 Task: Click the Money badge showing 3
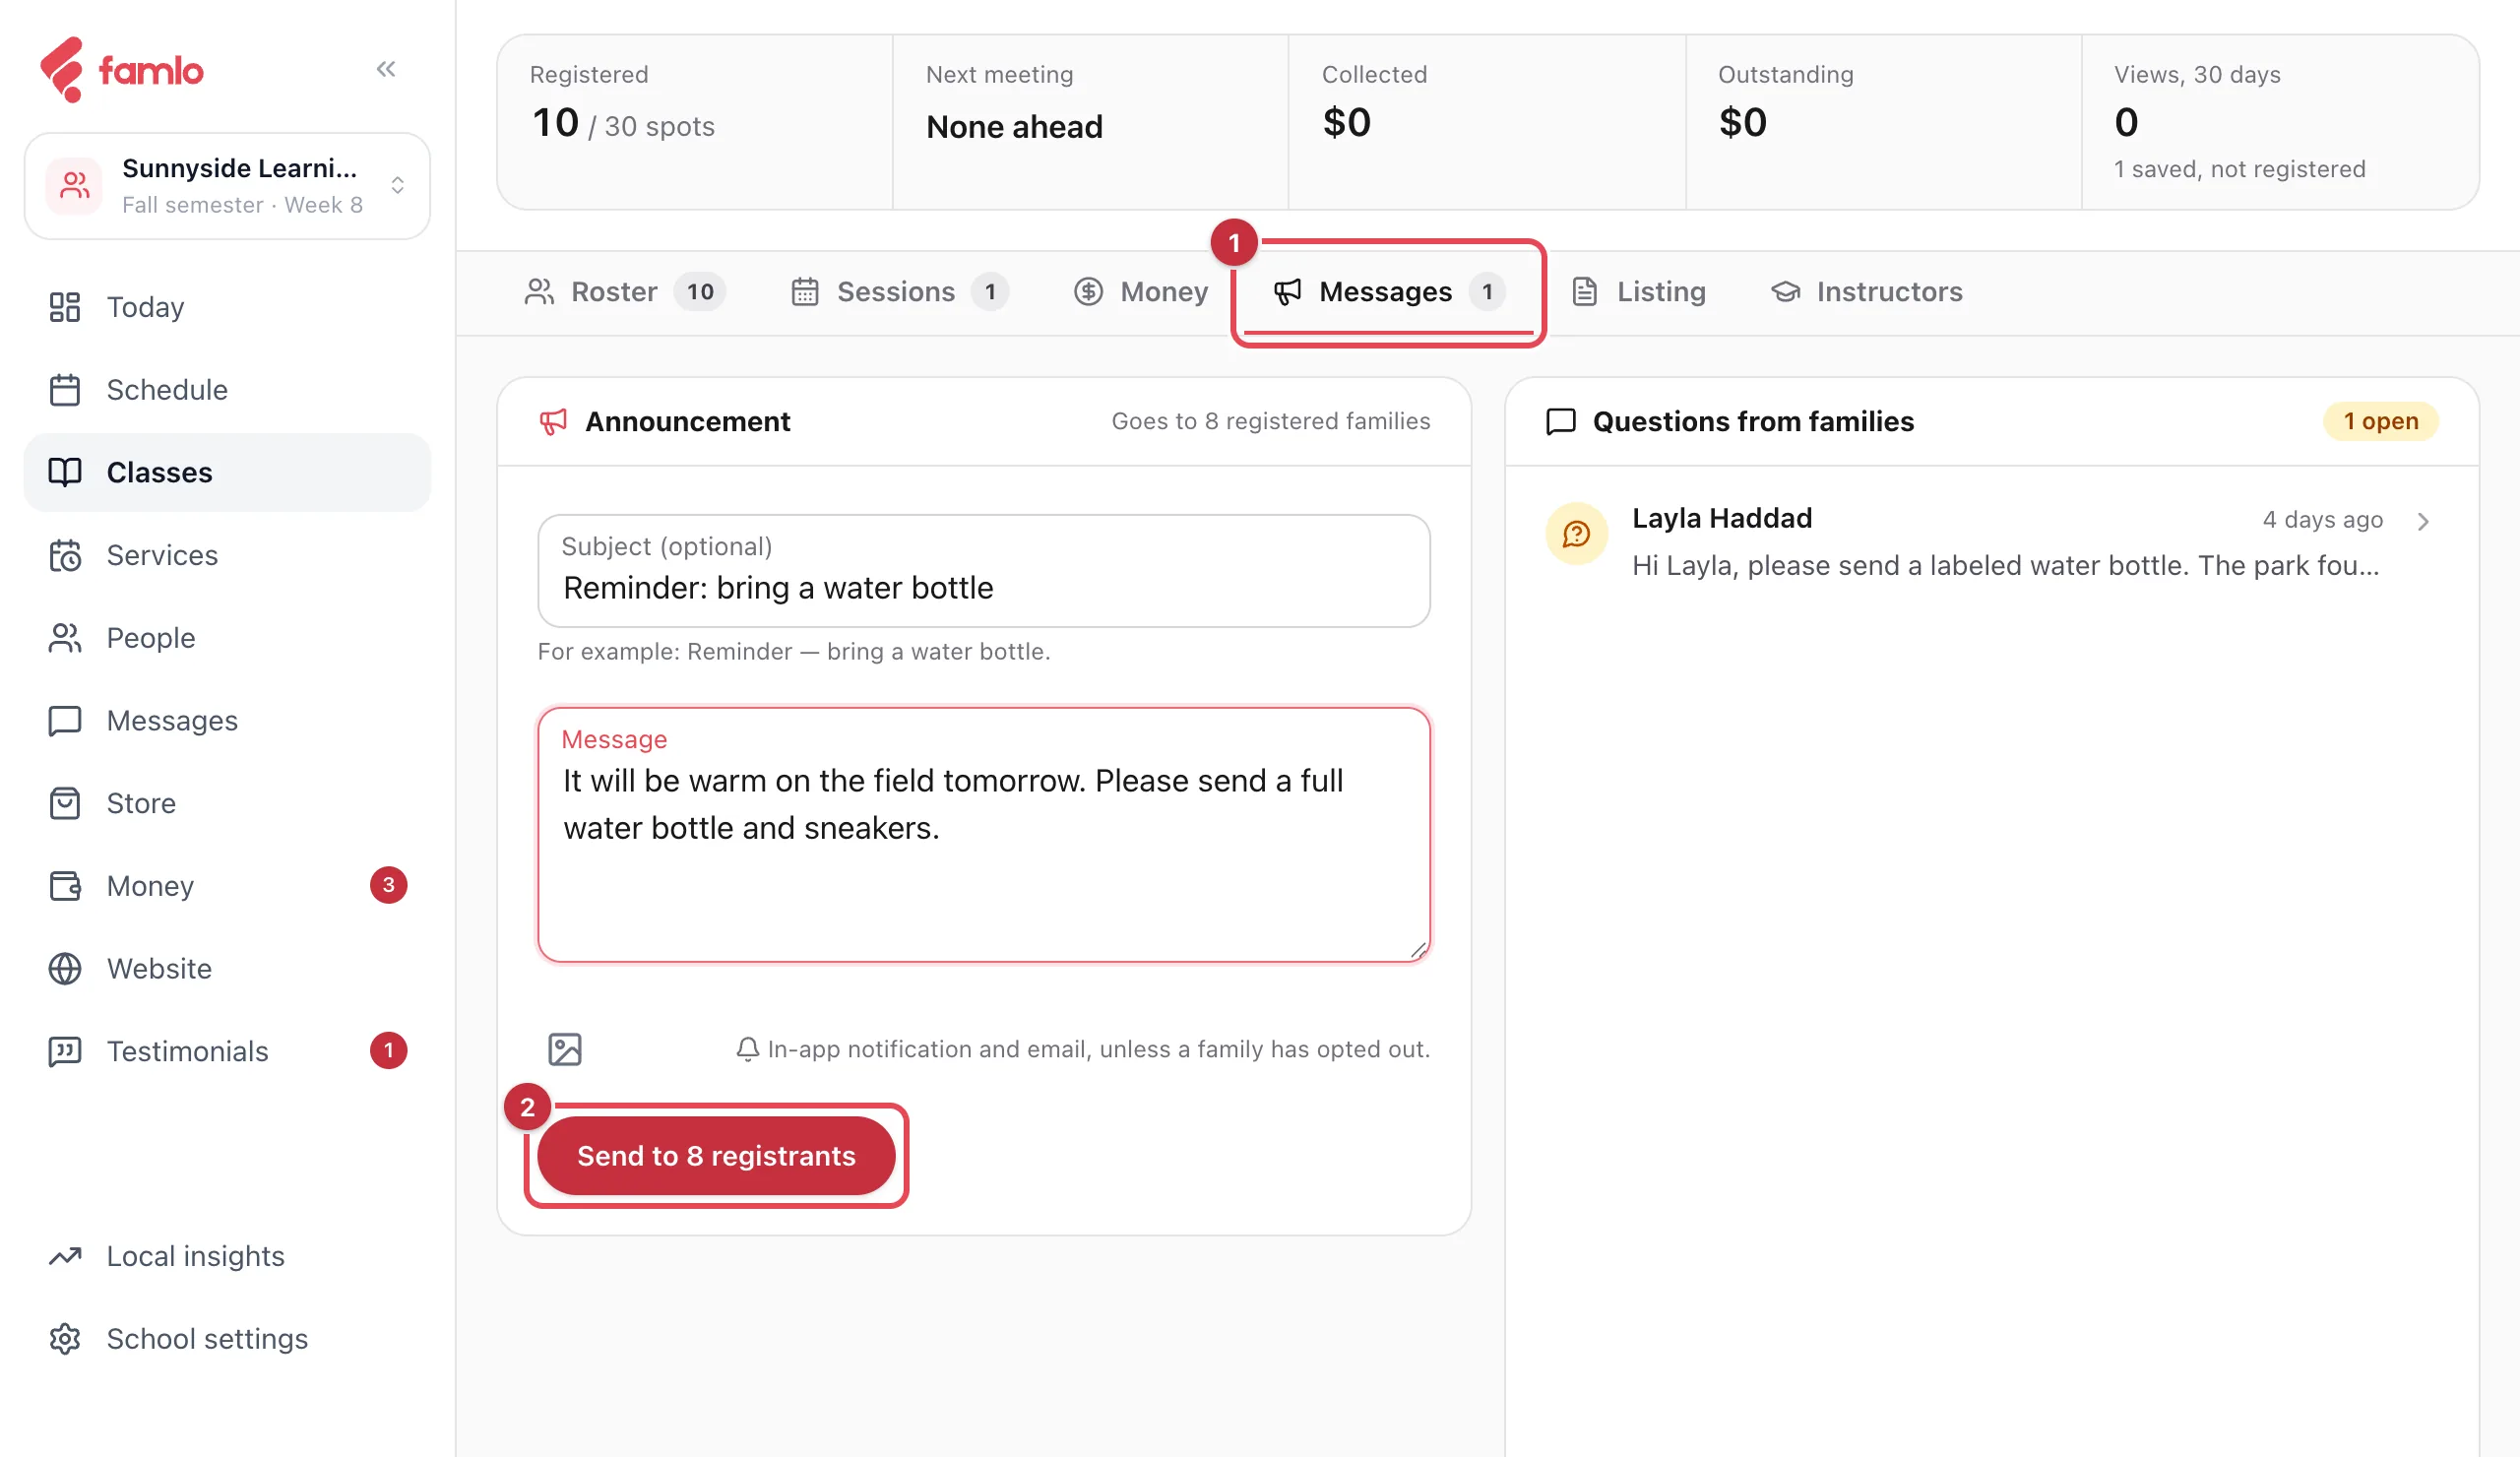(388, 885)
